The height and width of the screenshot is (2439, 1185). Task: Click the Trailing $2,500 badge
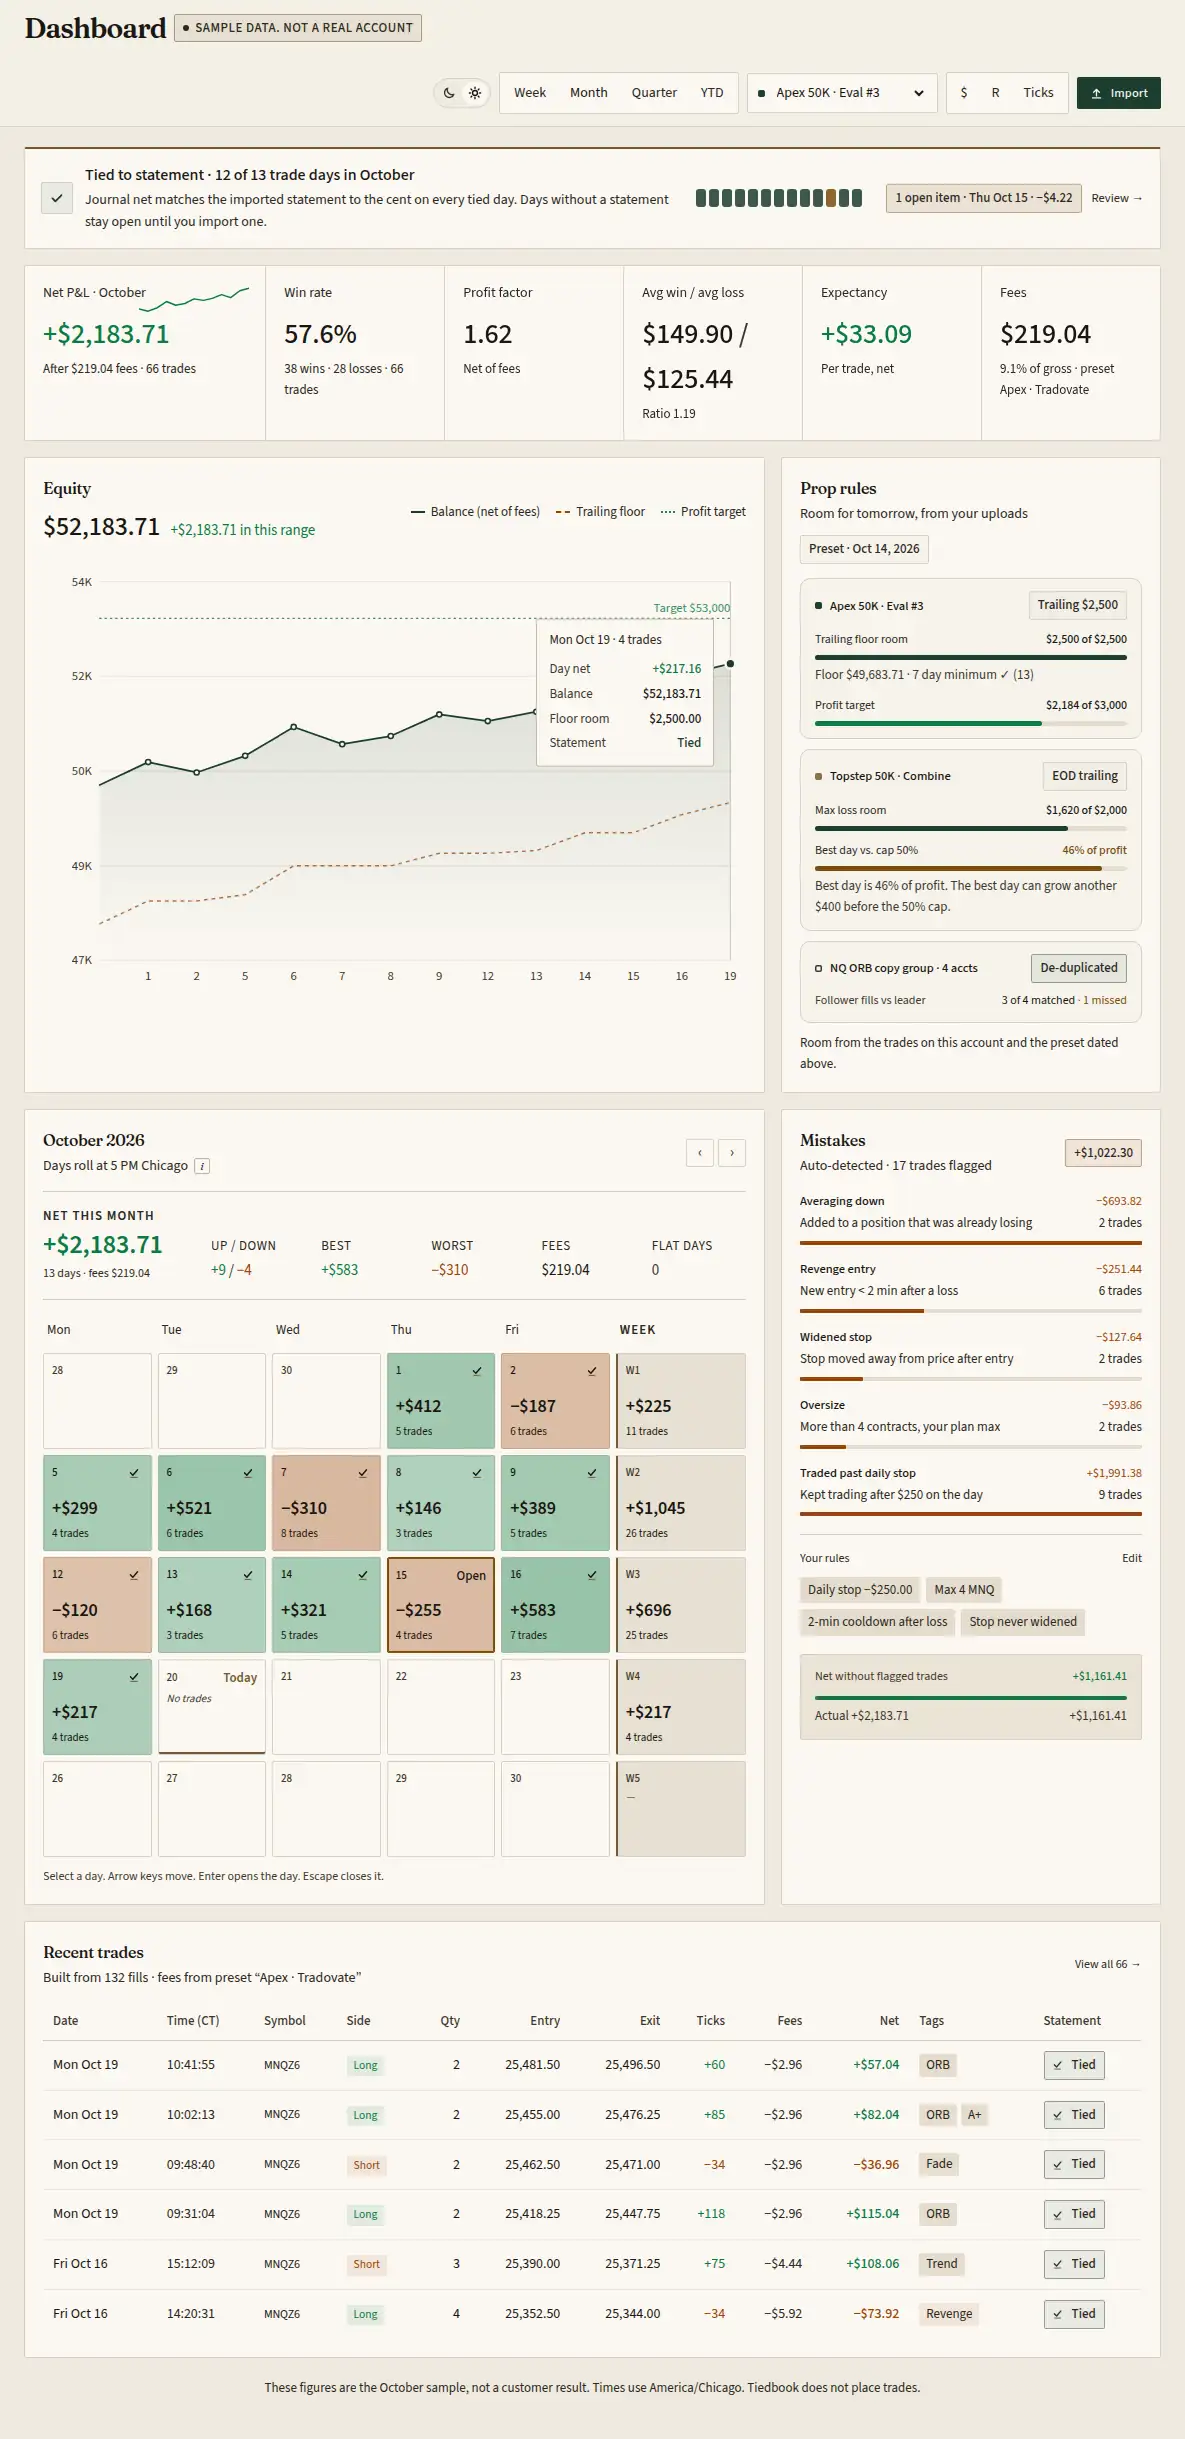(x=1078, y=605)
